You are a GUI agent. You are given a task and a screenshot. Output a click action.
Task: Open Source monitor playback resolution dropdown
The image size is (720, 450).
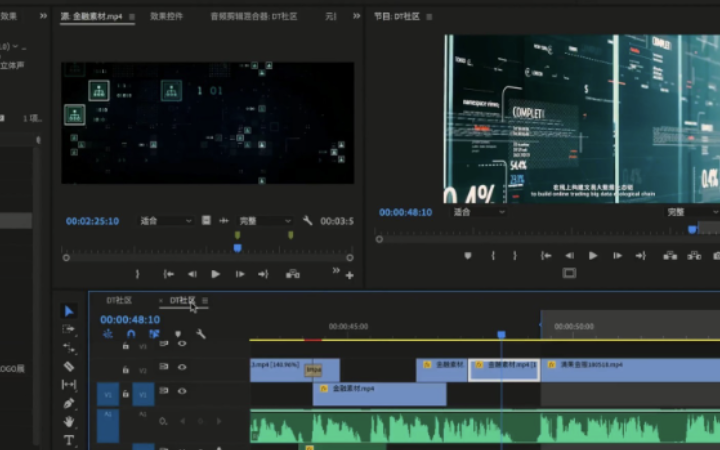(266, 221)
